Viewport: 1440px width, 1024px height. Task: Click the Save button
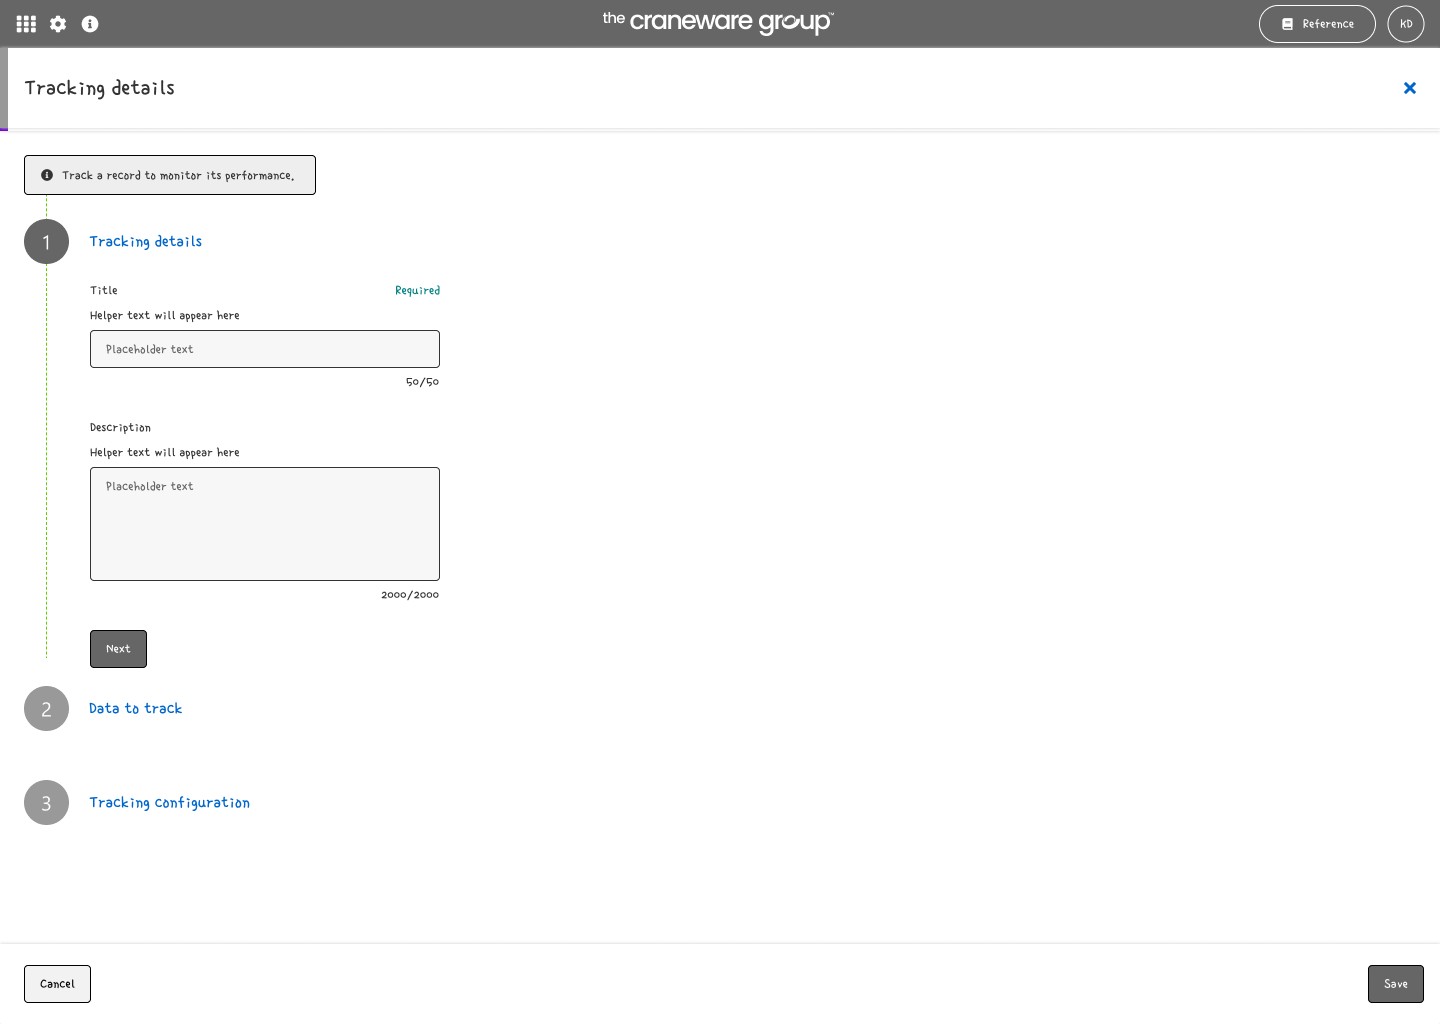1396,984
